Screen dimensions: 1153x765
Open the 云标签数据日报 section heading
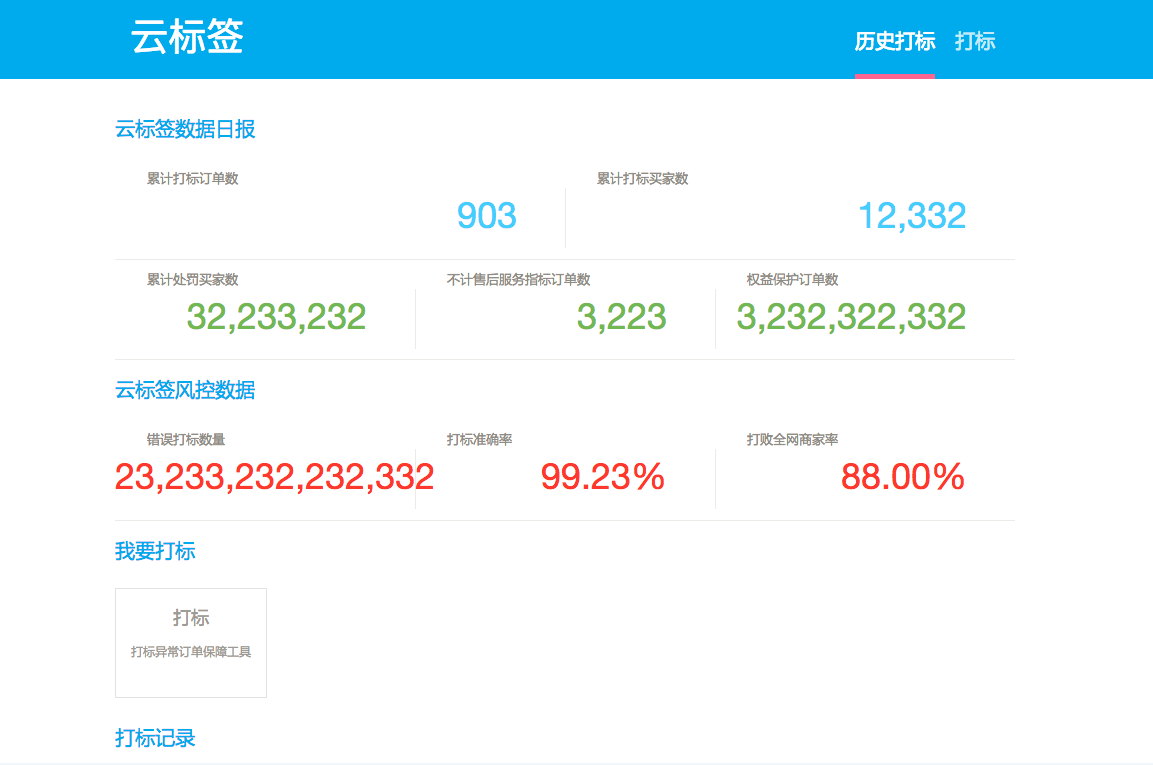[x=184, y=130]
